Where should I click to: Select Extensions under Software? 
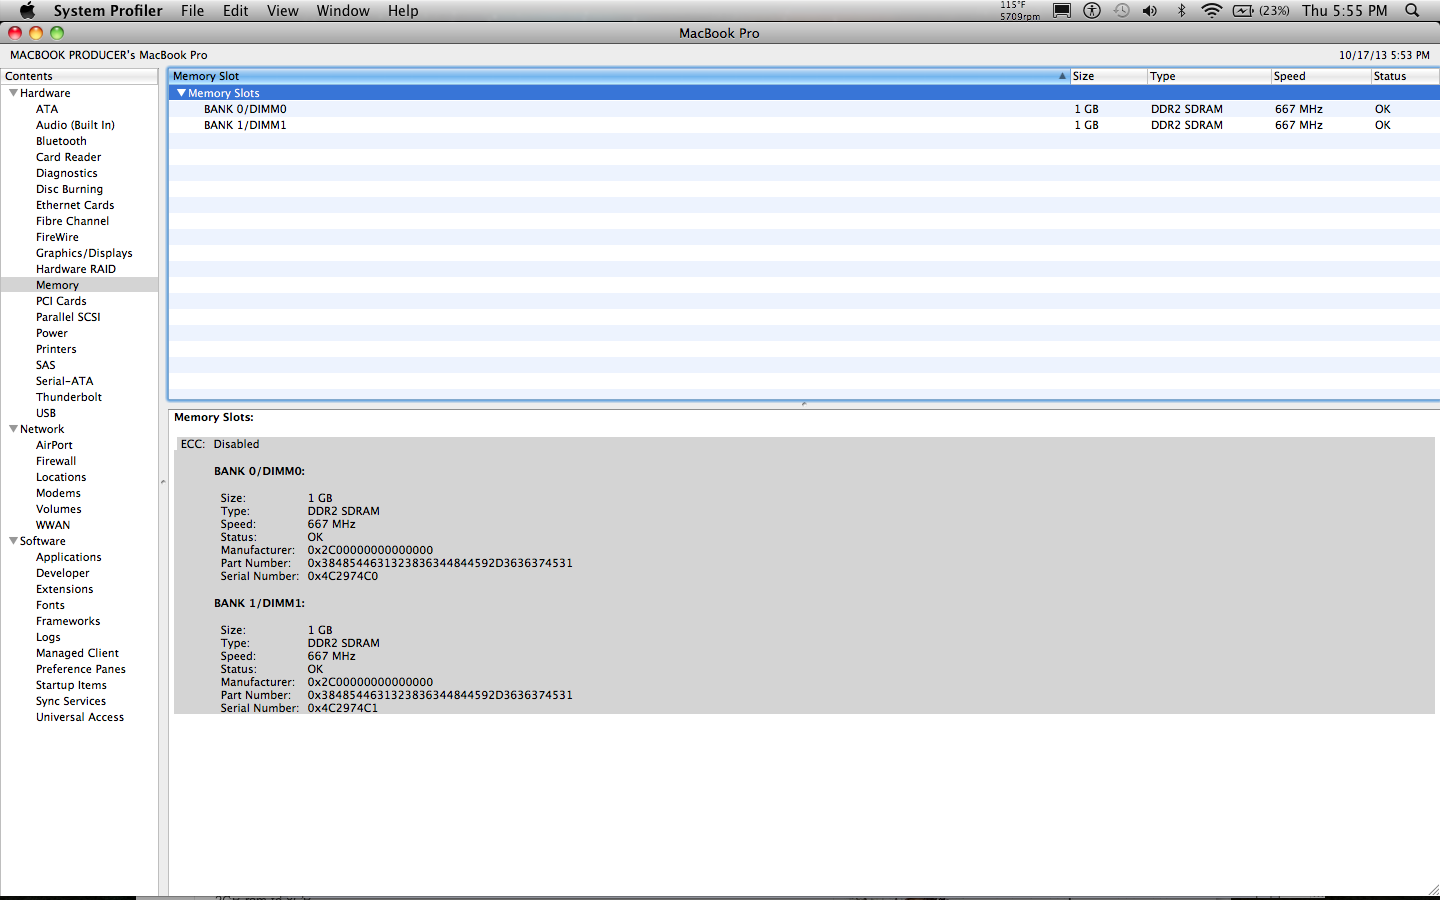click(65, 589)
